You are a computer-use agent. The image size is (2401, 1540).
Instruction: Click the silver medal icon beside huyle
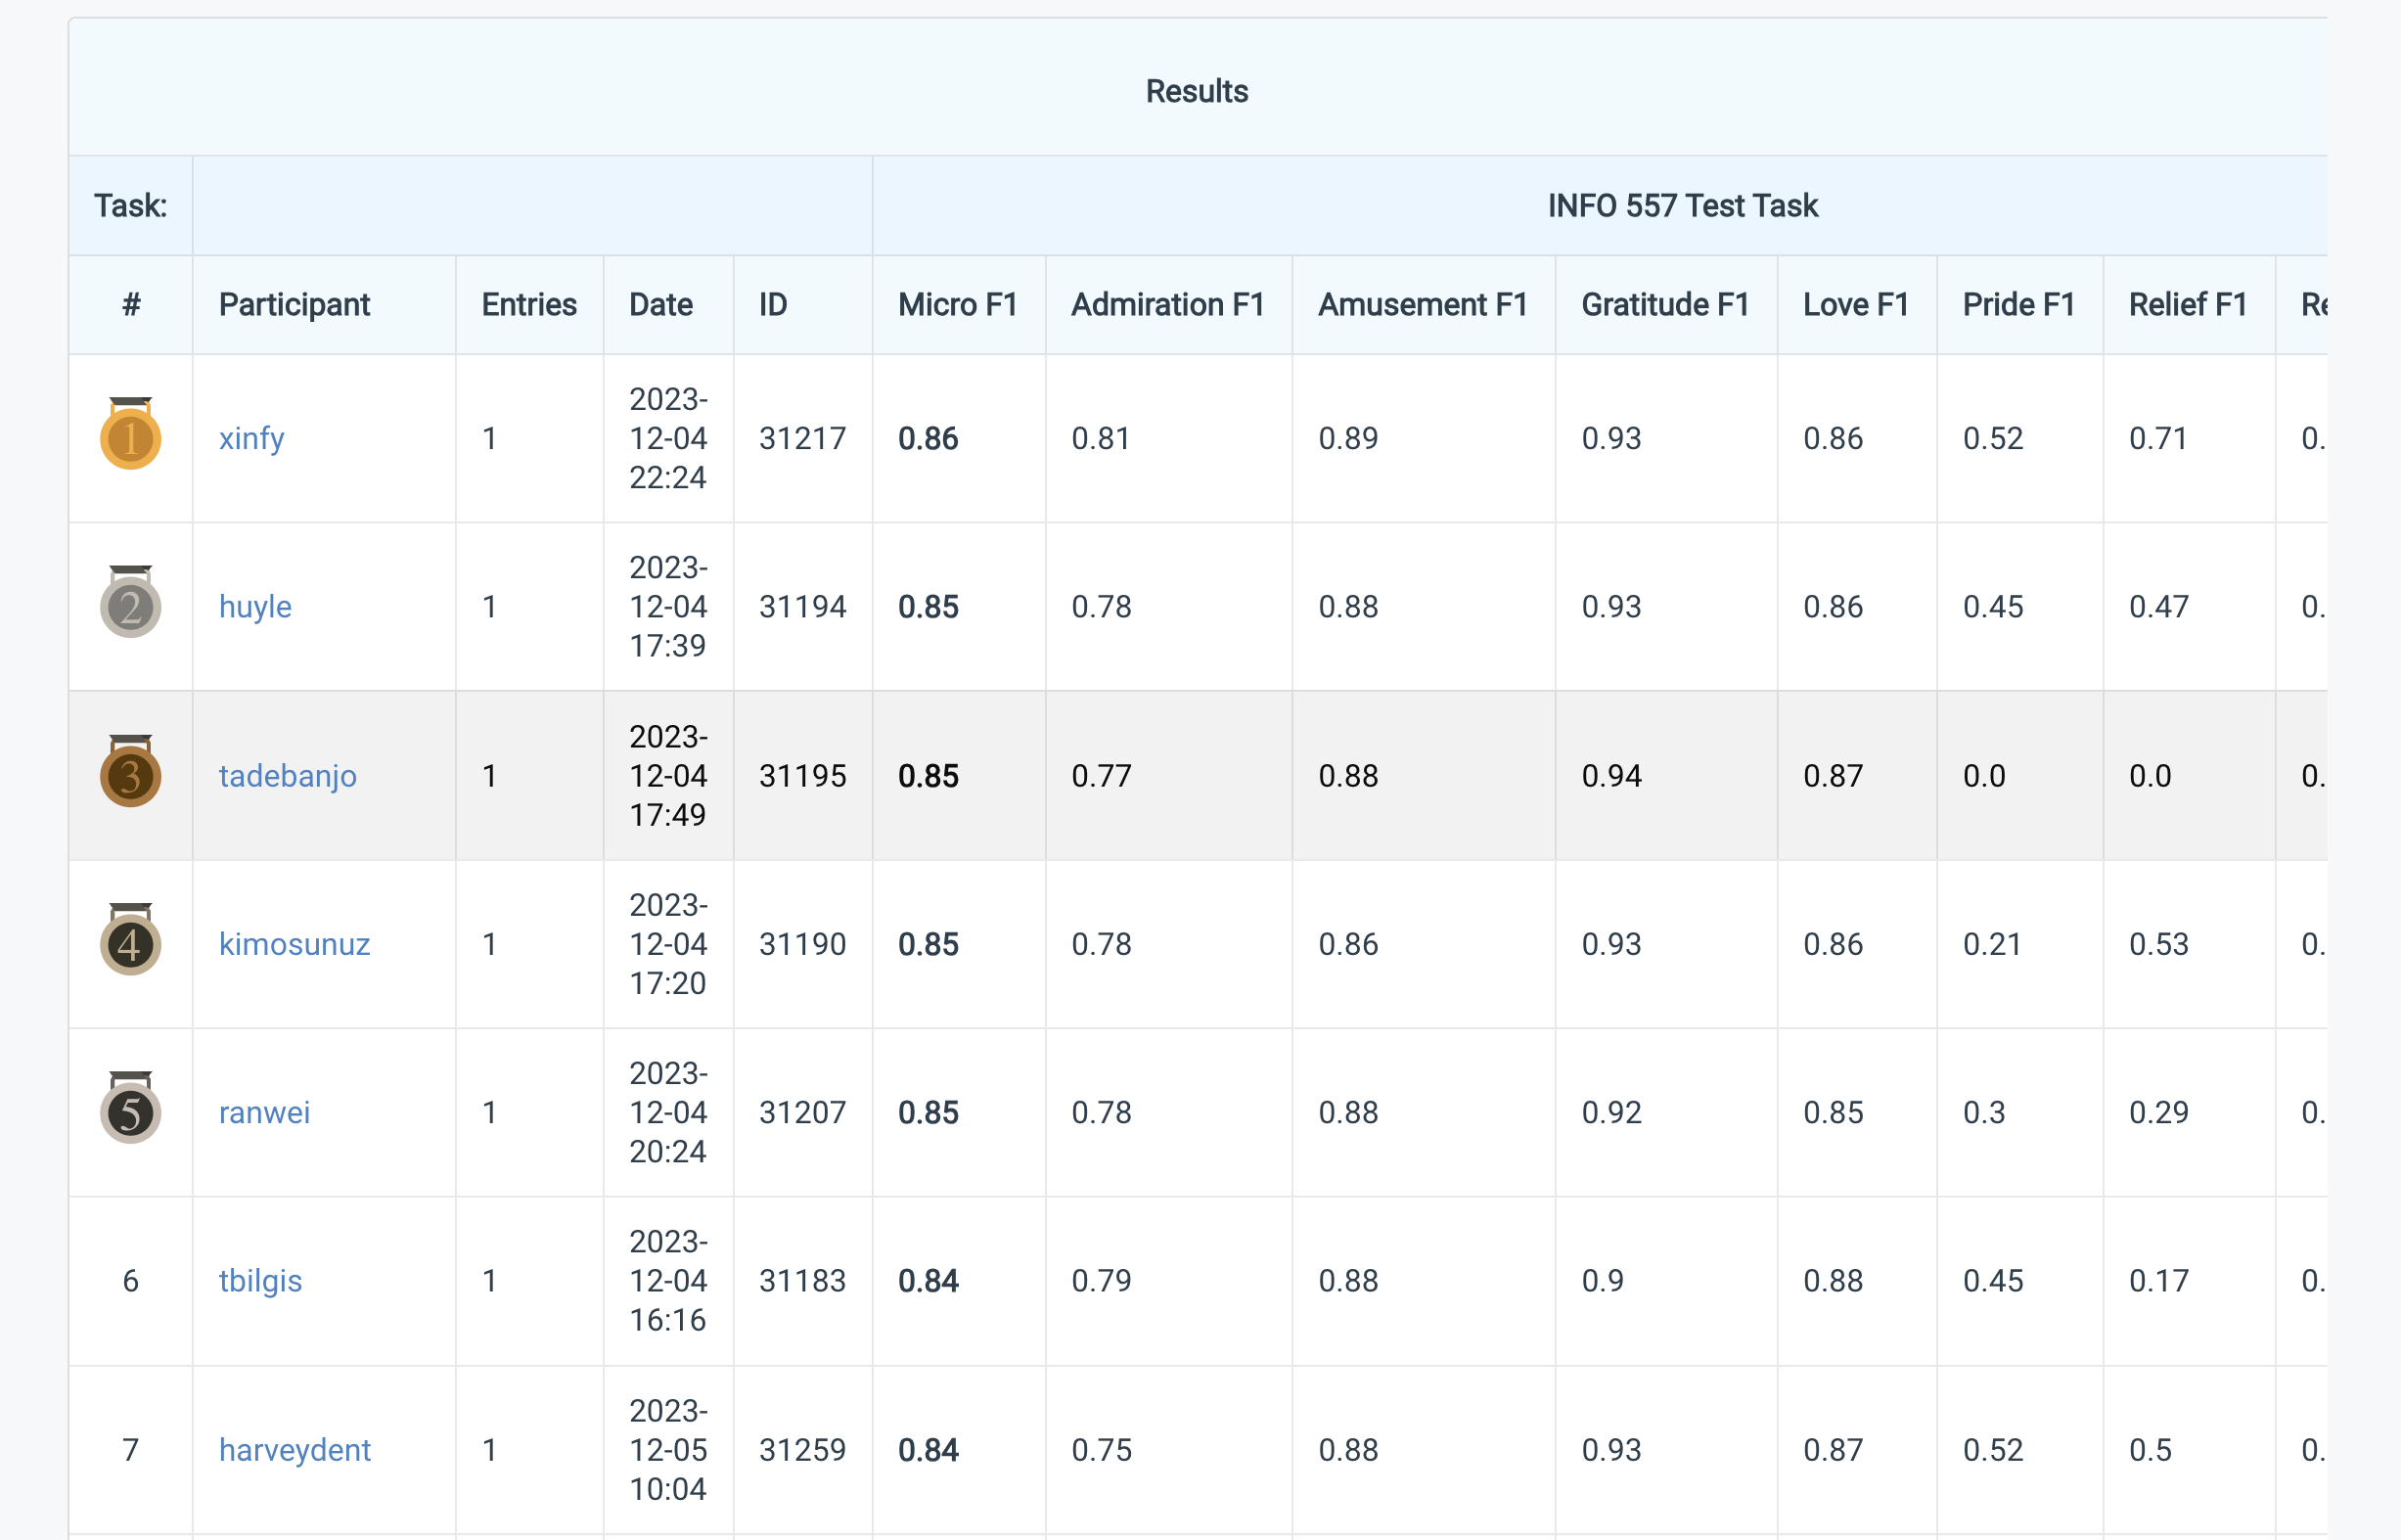pos(130,607)
